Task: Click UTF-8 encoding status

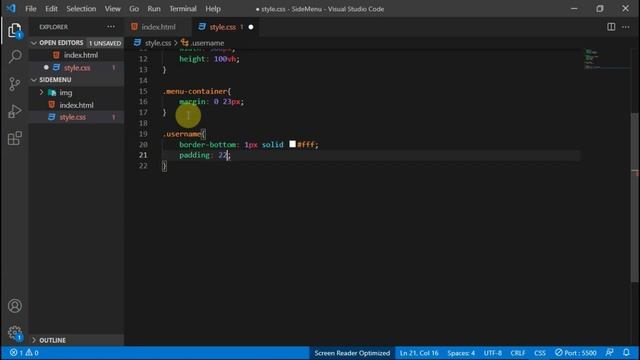Action: [493, 353]
